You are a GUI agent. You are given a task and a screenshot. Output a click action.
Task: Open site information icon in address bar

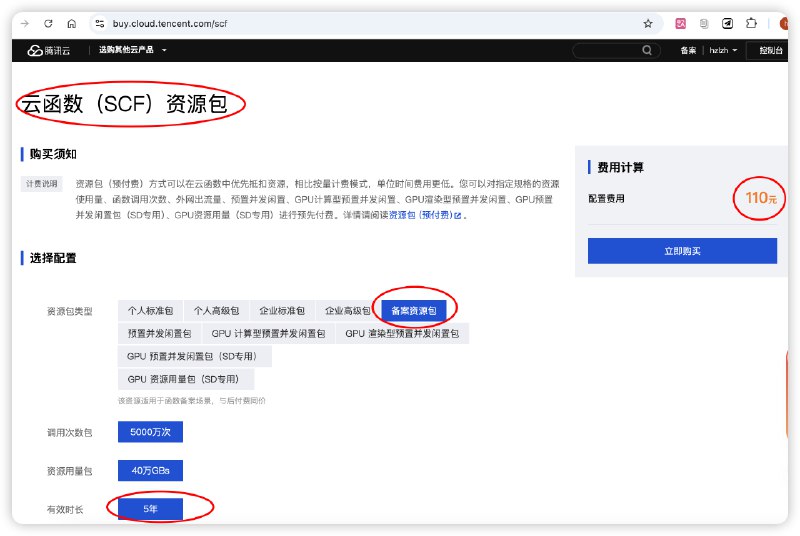(100, 23)
